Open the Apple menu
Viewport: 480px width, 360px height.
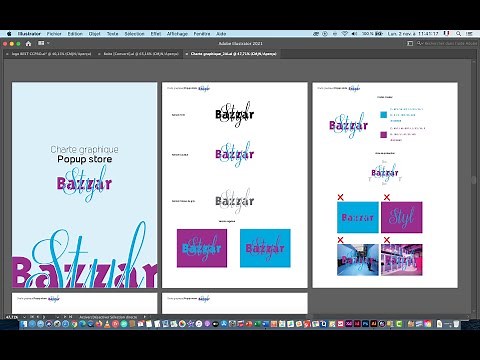point(9,34)
